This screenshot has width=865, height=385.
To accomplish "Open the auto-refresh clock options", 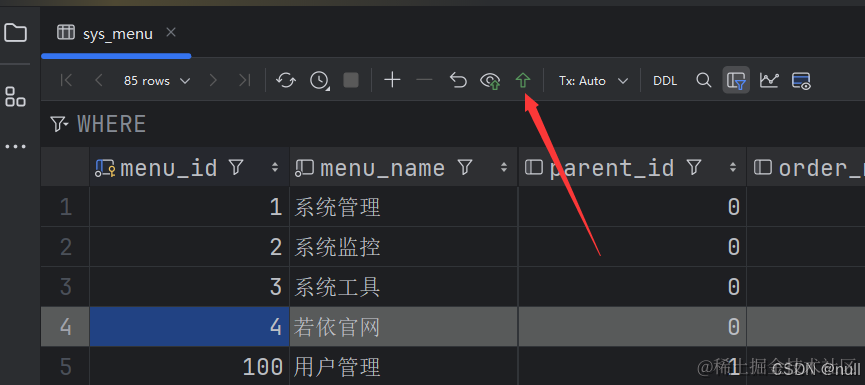I will 319,81.
